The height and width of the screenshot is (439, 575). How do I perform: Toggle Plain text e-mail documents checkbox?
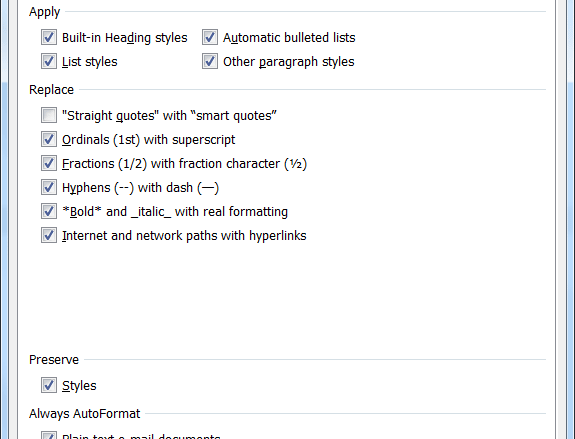pyautogui.click(x=49, y=435)
